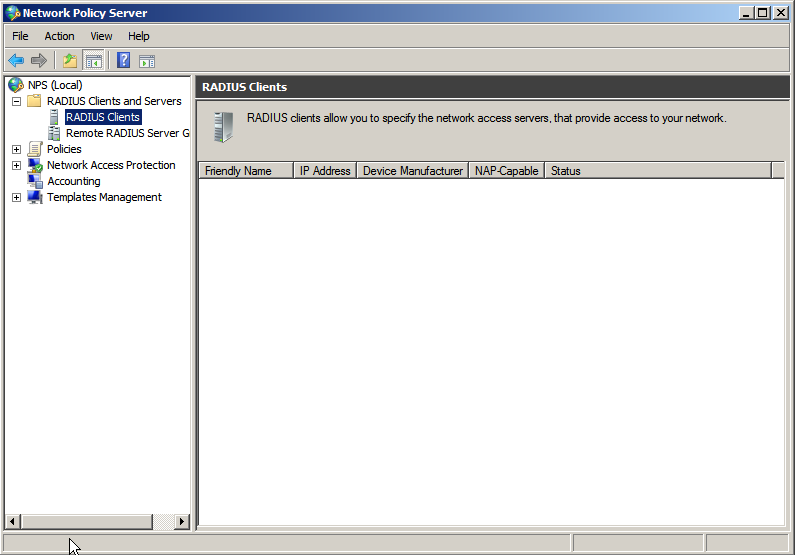Click the Up One Level folder icon
This screenshot has height=555, width=795.
[x=69, y=60]
